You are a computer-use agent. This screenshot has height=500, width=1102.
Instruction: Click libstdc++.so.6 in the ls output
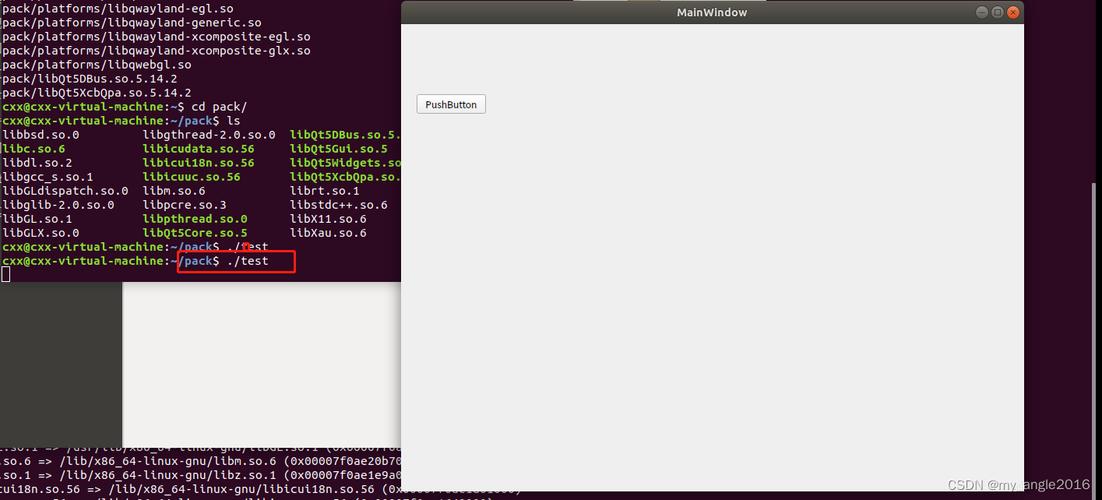point(338,205)
